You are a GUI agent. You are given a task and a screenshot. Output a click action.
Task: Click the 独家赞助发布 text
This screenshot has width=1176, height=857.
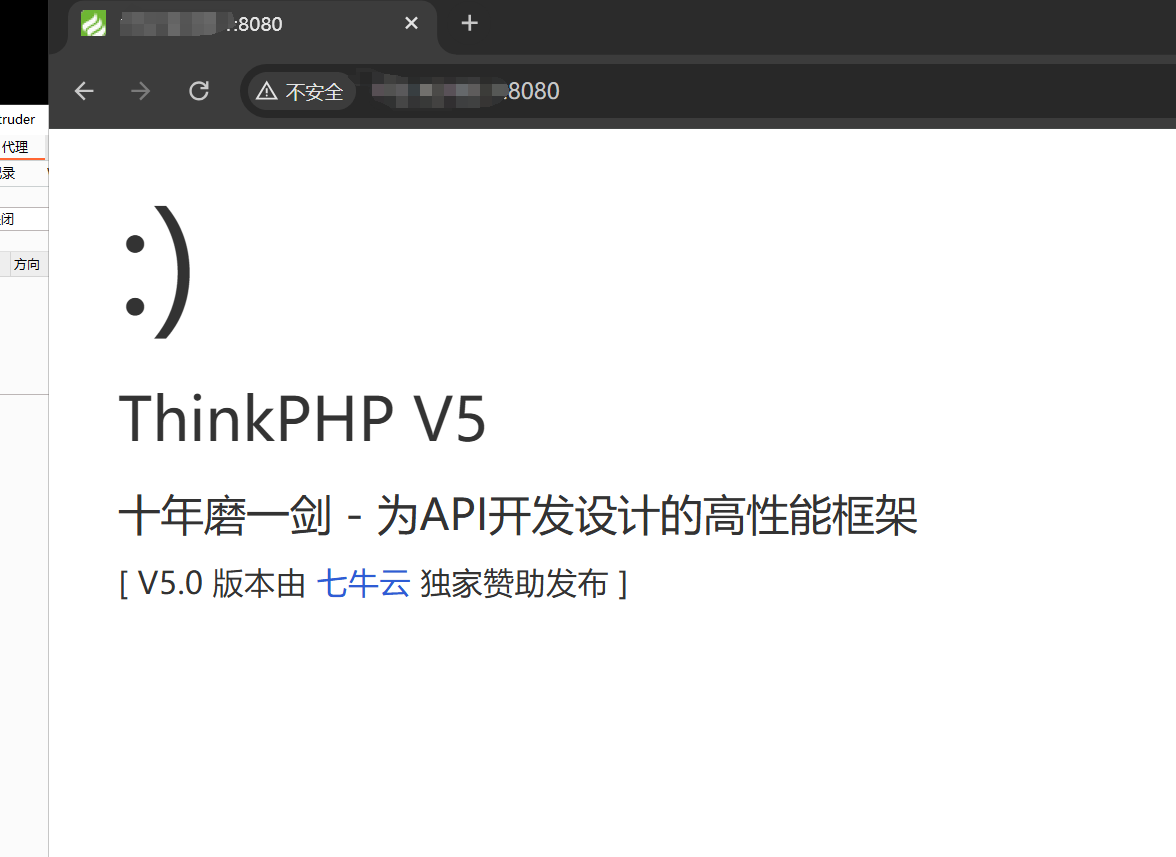point(514,583)
